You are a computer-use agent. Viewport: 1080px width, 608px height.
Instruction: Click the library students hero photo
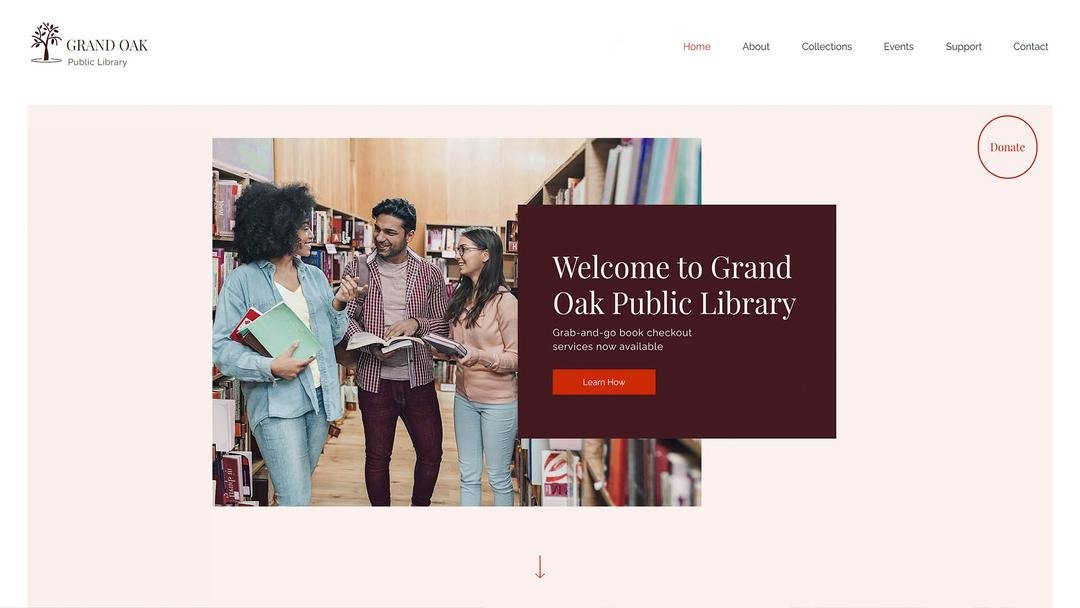point(365,322)
